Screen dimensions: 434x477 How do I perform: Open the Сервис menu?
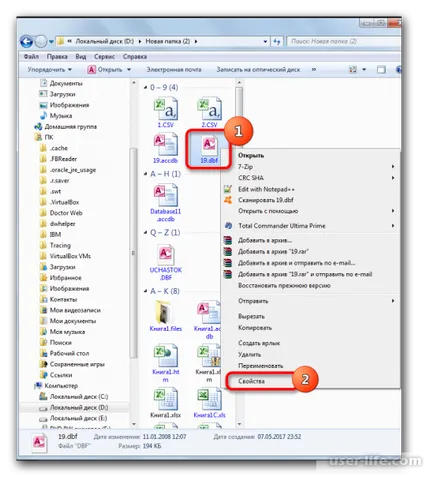click(104, 57)
